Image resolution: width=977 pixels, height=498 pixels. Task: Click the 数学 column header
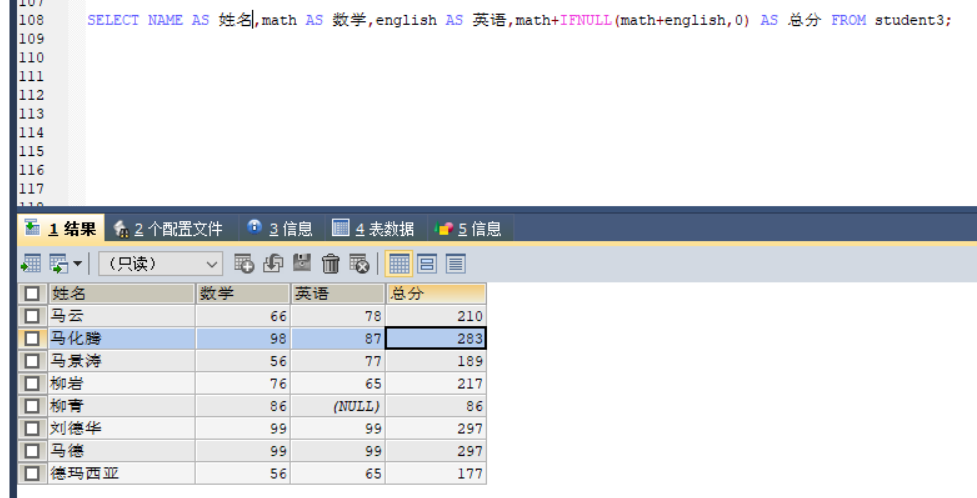[244, 294]
